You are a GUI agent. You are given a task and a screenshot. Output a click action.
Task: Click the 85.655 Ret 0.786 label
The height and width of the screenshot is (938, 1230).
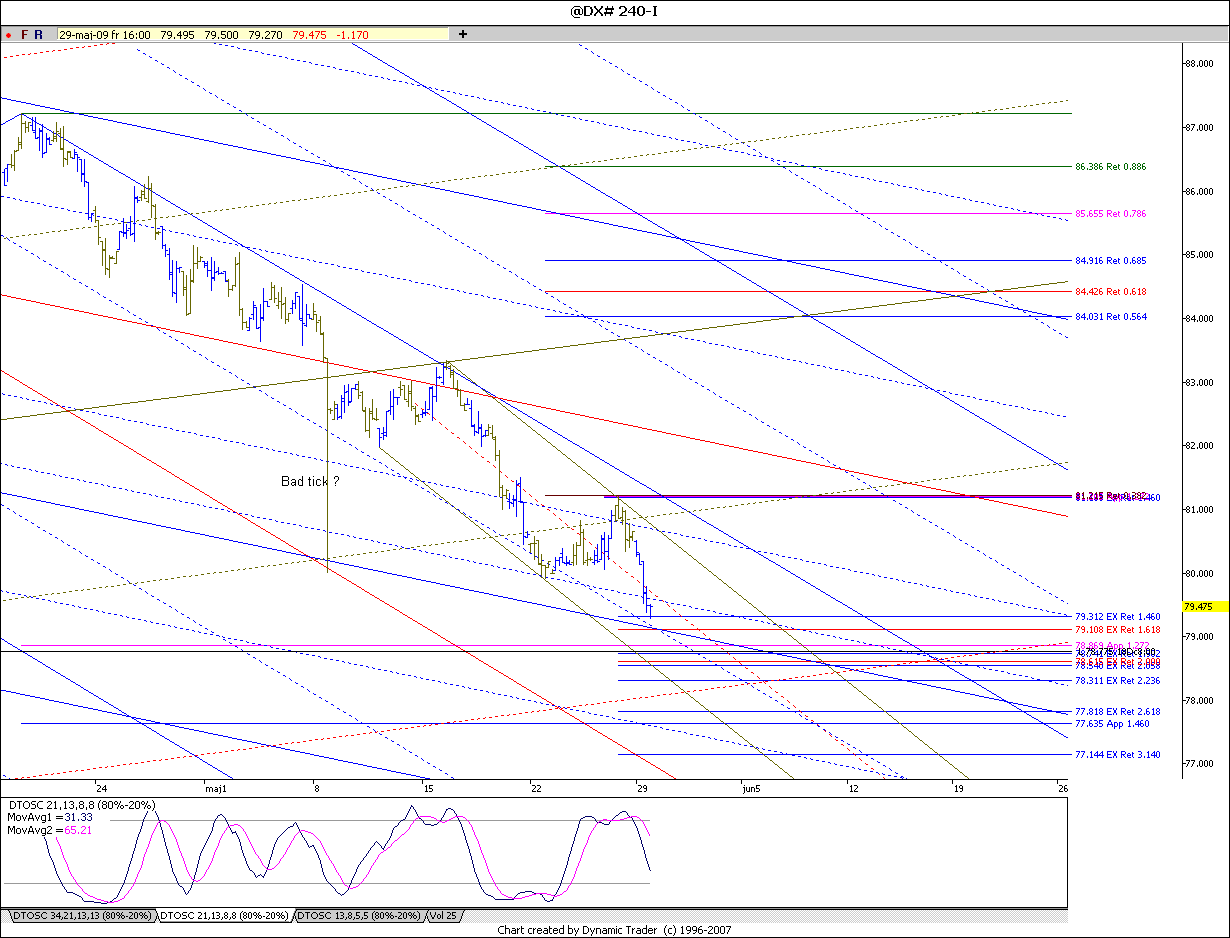coord(1110,214)
